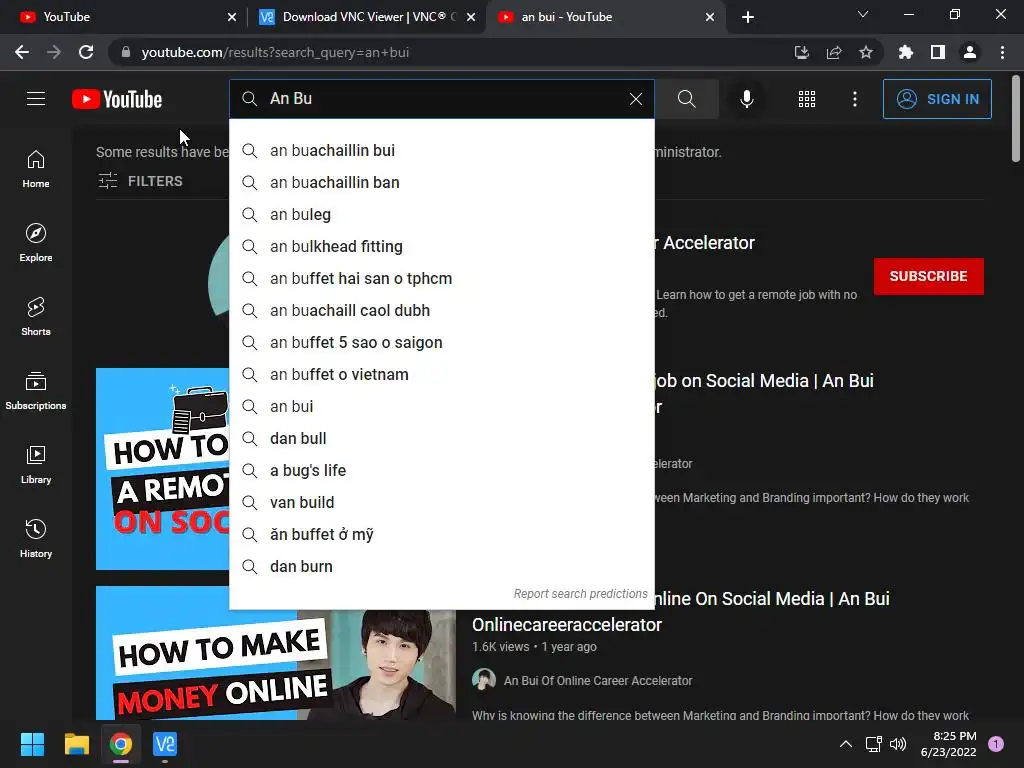Open the Chrome three-dot menu
The height and width of the screenshot is (768, 1024).
[x=1002, y=52]
